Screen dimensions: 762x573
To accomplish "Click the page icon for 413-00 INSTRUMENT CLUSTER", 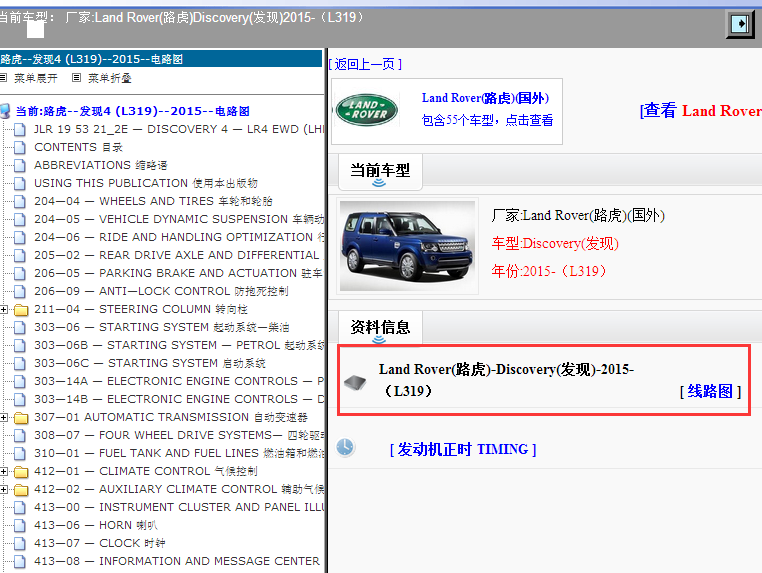I will (x=20, y=507).
